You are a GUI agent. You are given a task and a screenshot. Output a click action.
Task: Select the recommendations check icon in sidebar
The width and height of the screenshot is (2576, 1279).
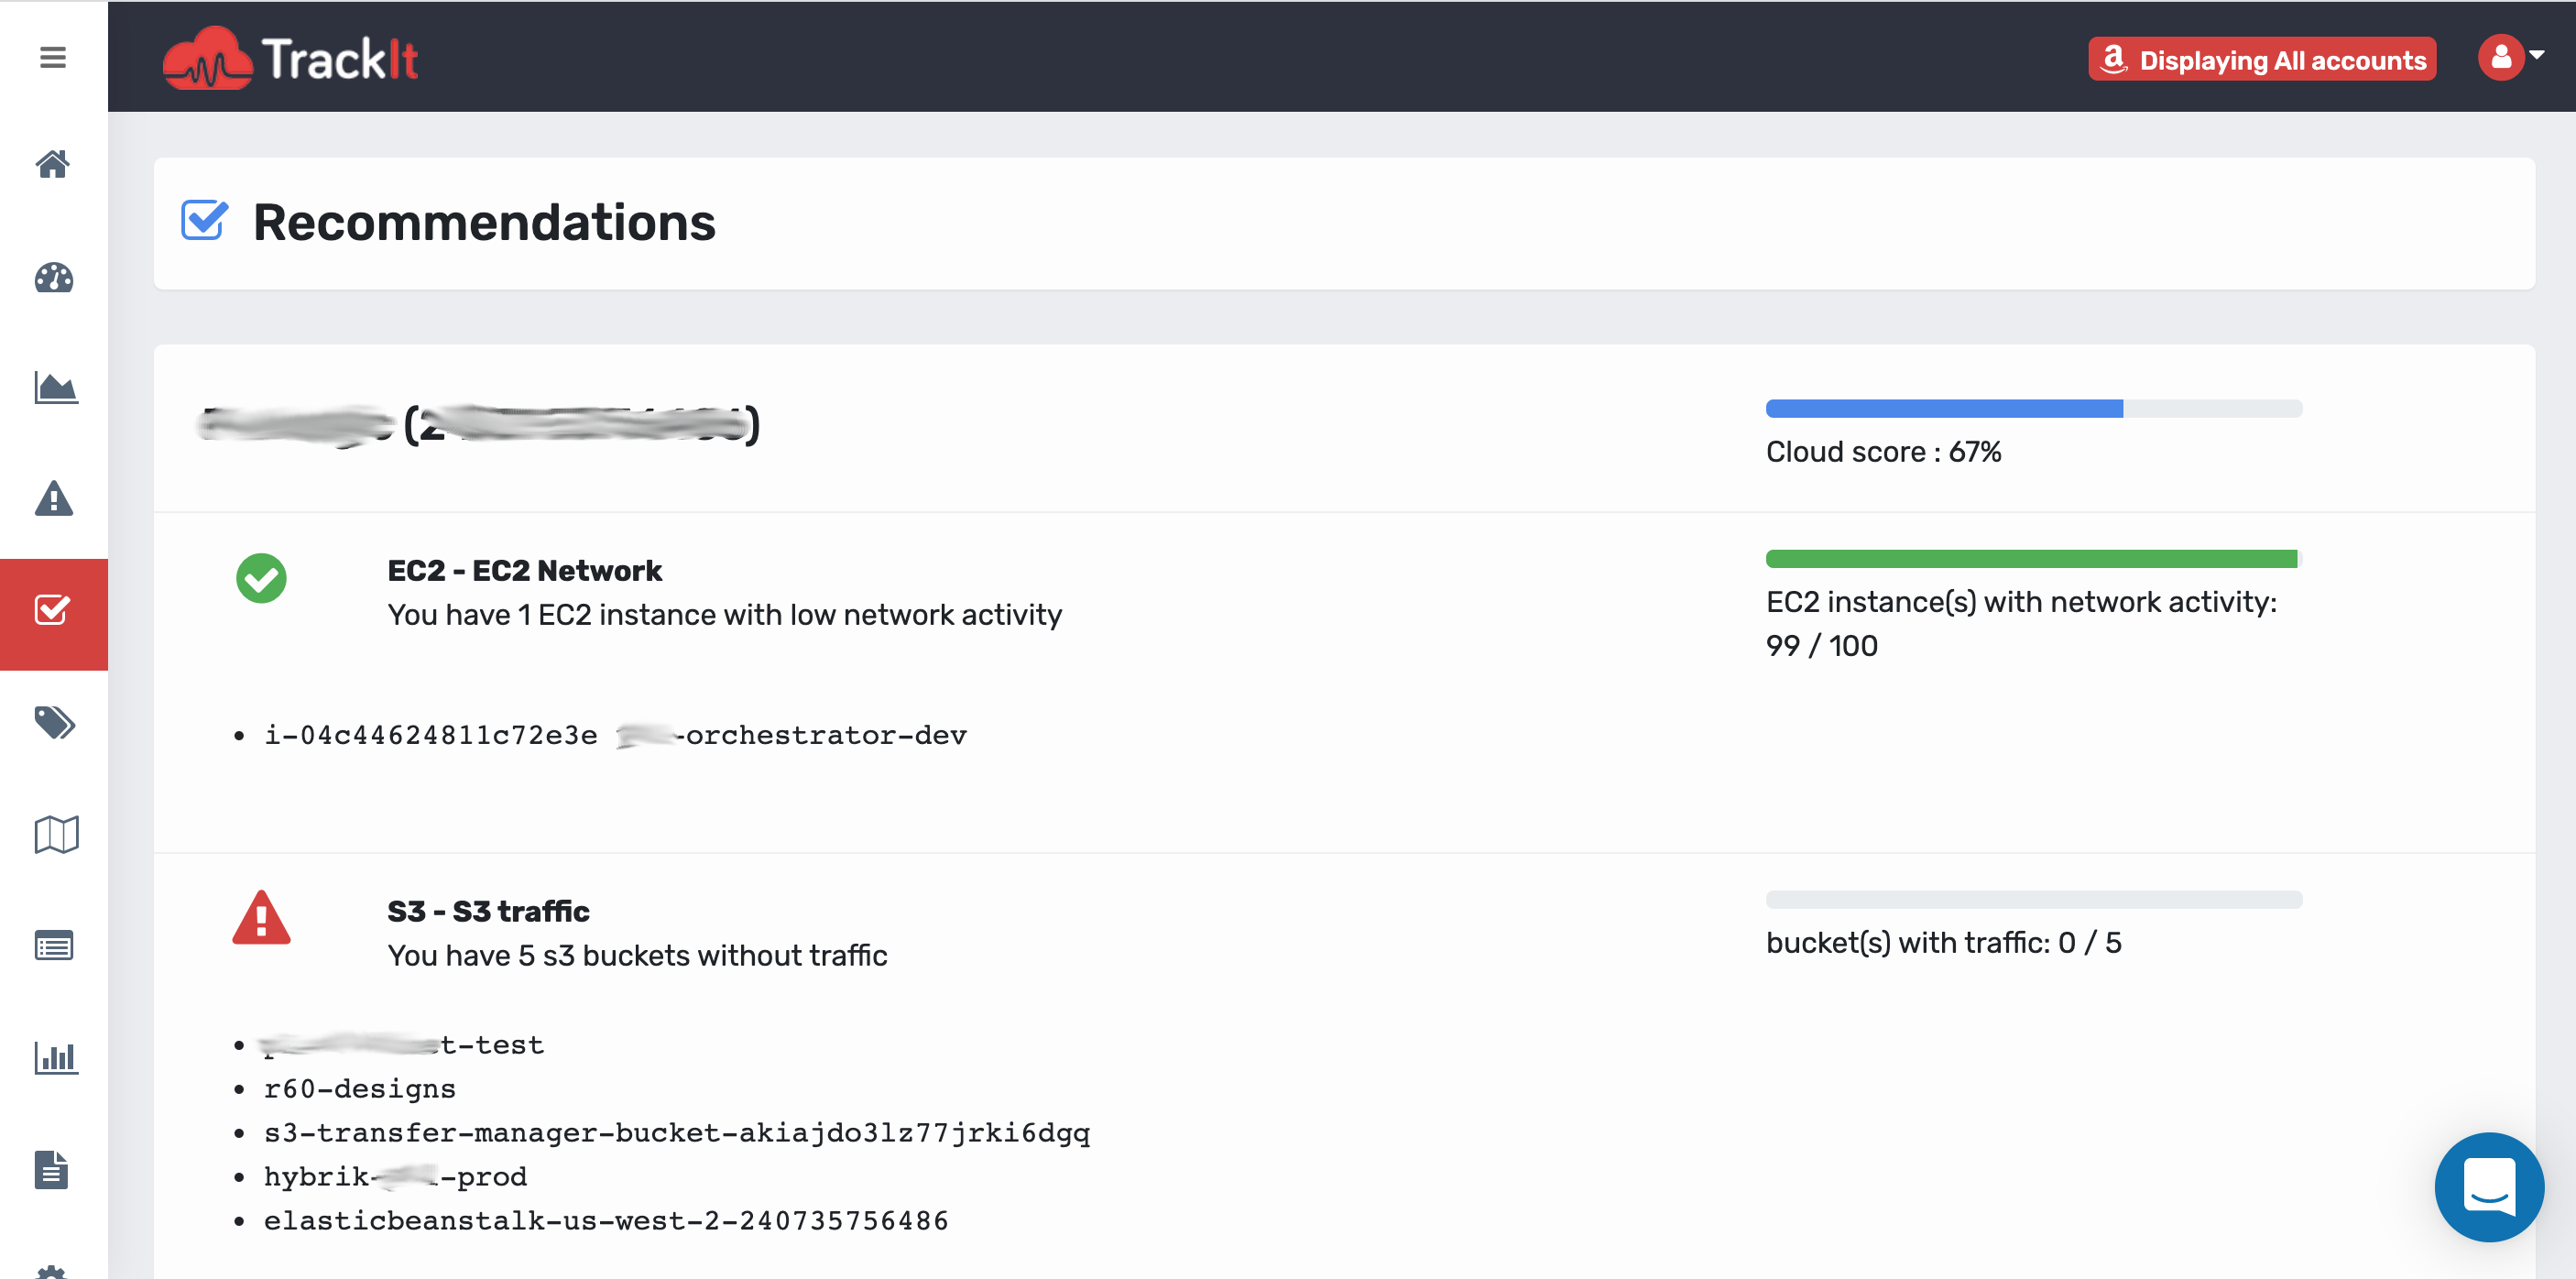coord(53,610)
